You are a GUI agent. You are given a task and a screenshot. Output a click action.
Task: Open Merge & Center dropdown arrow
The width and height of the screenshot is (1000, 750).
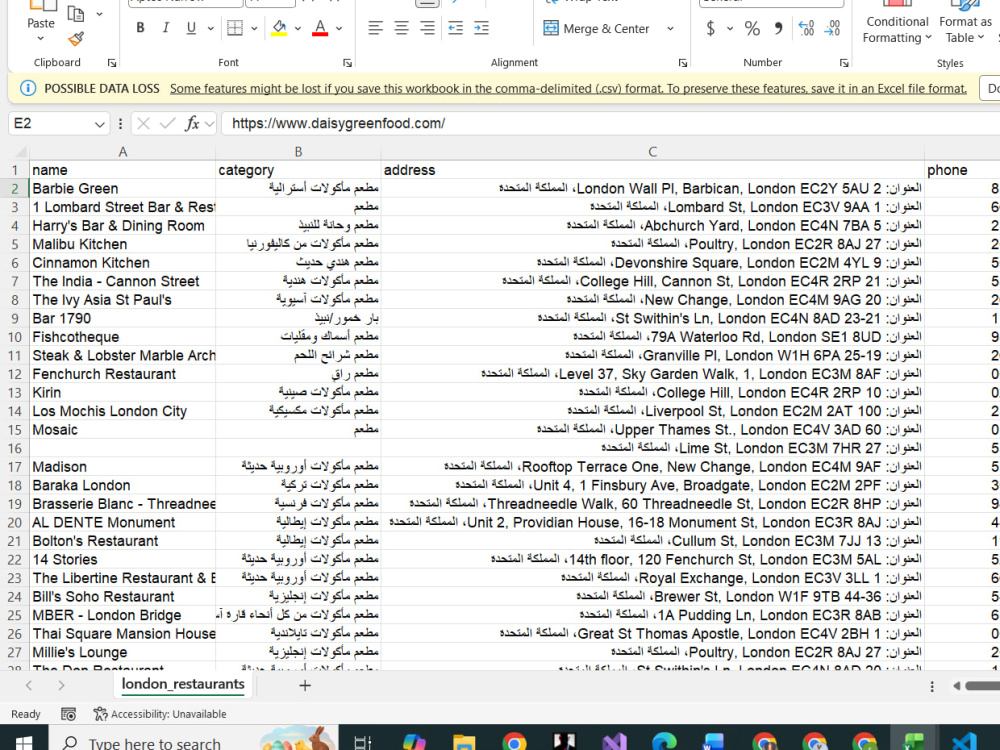click(x=670, y=29)
